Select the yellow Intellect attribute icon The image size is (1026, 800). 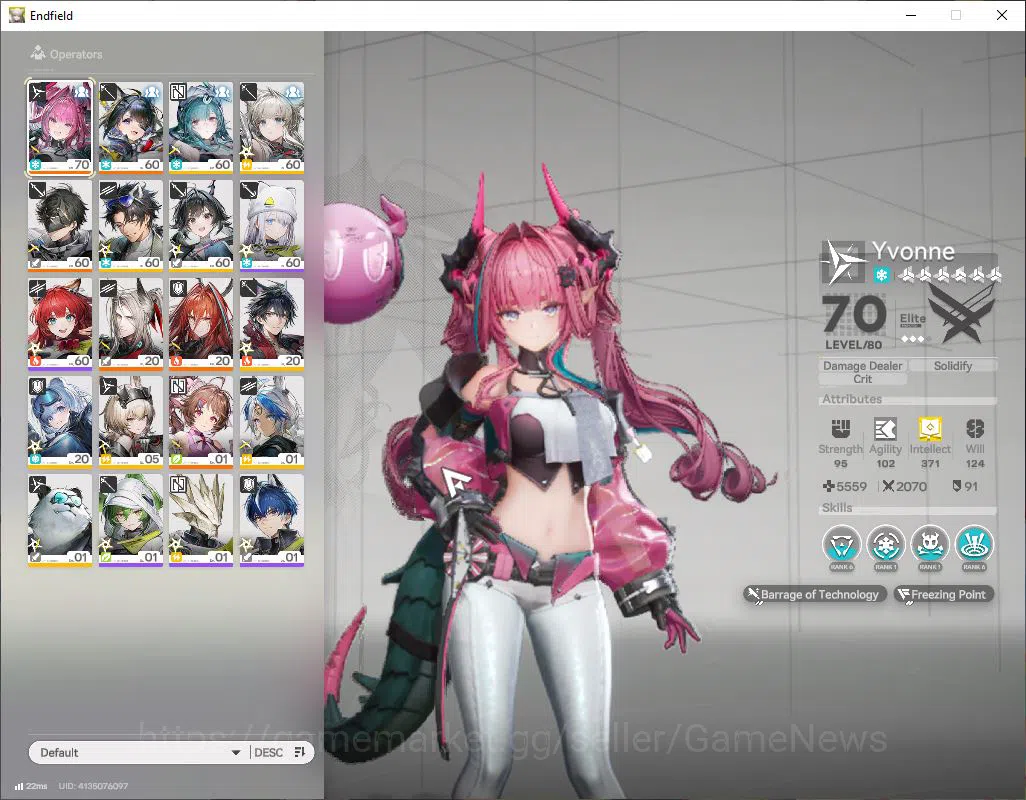[930, 428]
